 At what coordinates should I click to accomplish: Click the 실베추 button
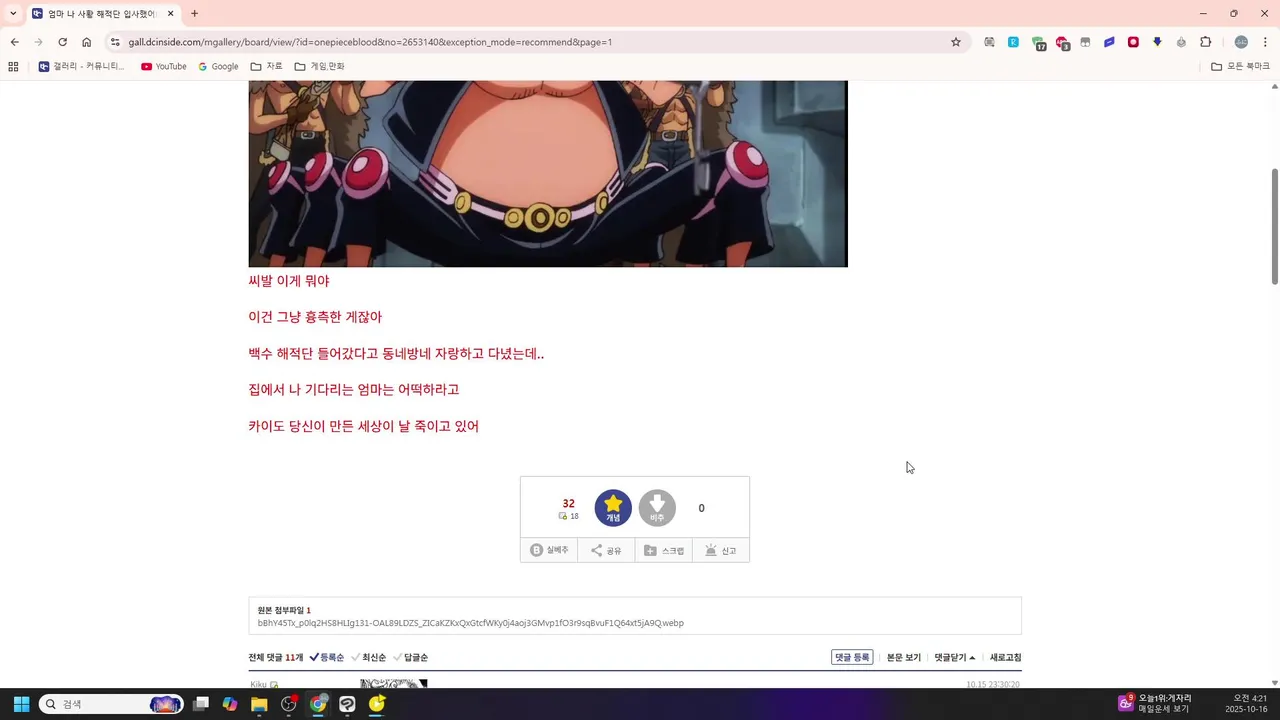pos(549,550)
